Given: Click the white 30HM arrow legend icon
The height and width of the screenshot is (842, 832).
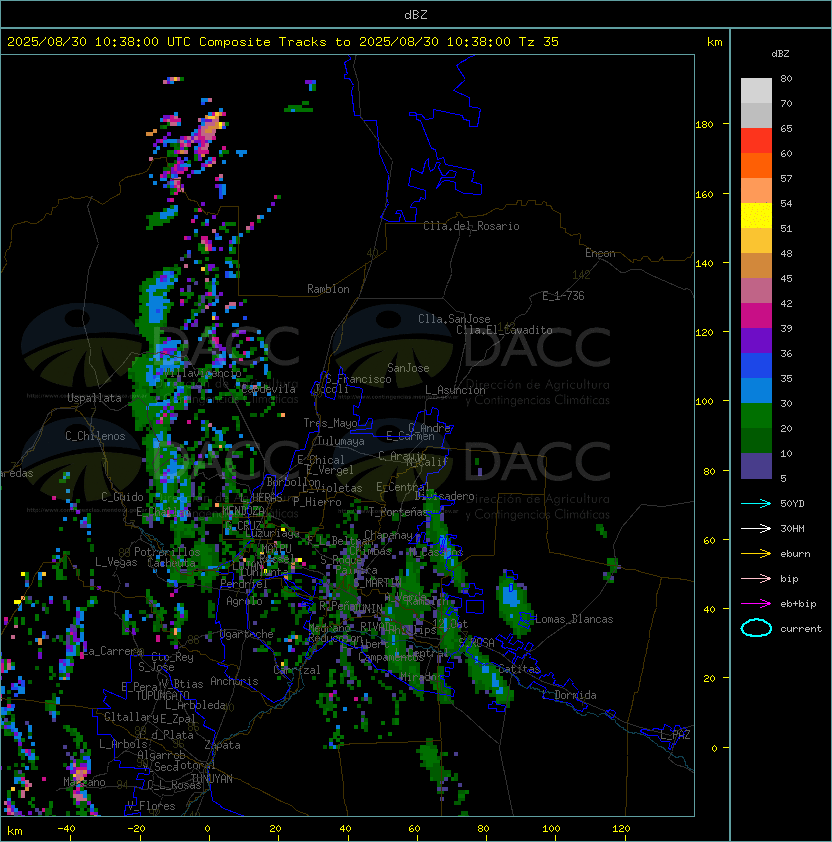Looking at the screenshot, I should [756, 528].
